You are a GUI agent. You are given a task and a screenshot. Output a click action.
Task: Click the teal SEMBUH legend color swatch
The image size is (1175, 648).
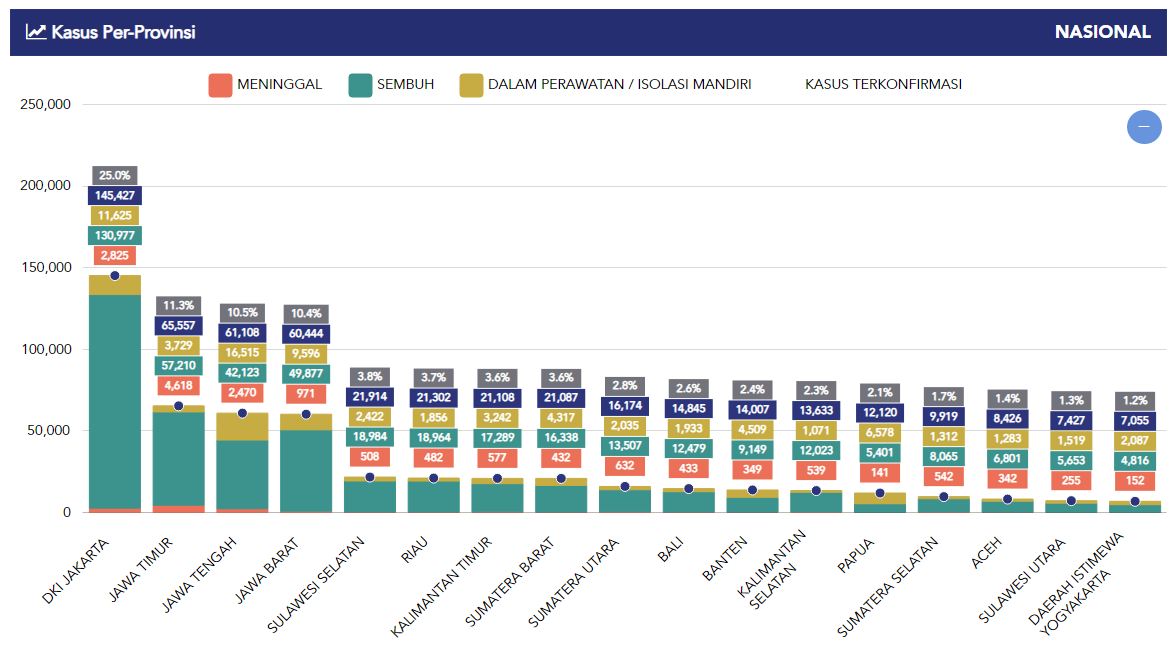click(360, 85)
